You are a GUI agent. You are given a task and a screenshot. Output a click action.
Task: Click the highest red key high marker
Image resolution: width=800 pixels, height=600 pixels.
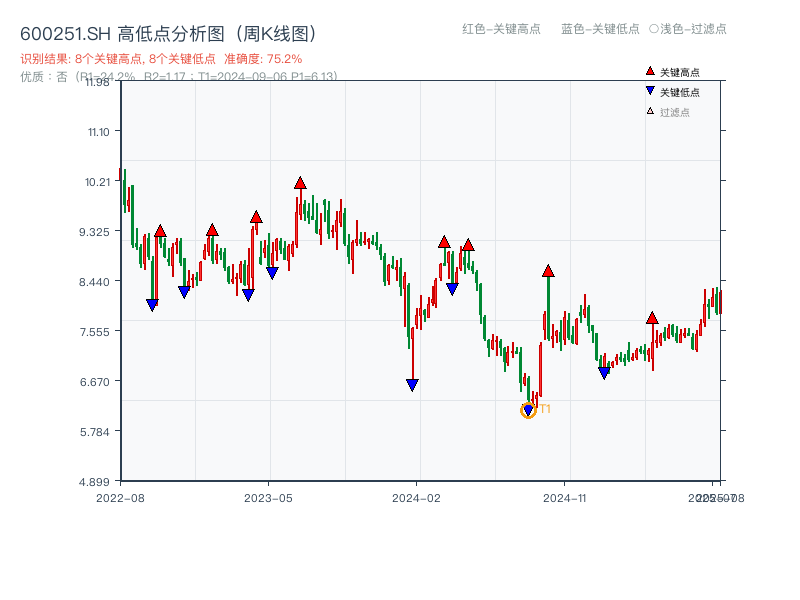click(300, 183)
